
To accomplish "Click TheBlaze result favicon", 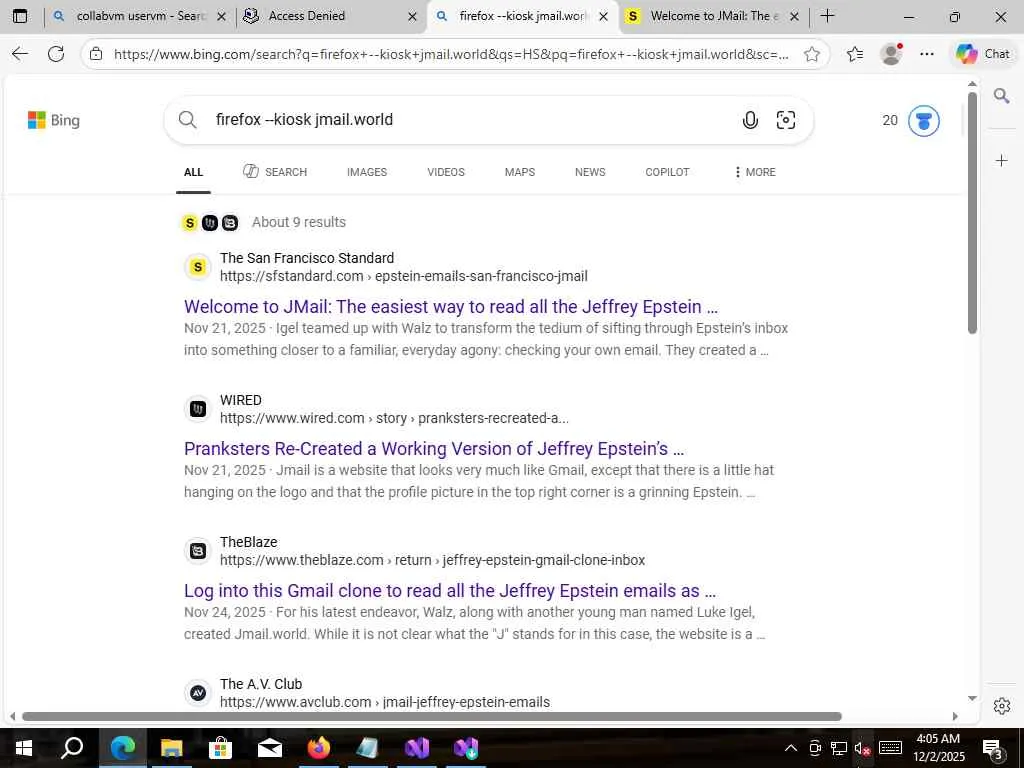I will point(198,551).
